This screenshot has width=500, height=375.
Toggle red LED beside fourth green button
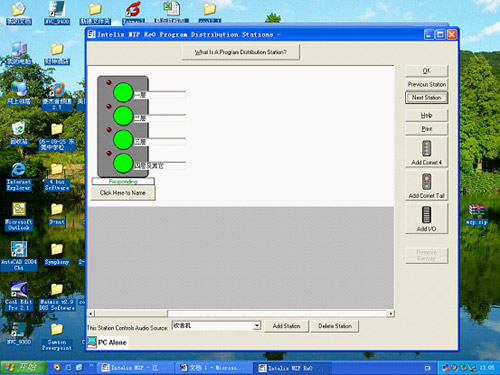coord(109,153)
